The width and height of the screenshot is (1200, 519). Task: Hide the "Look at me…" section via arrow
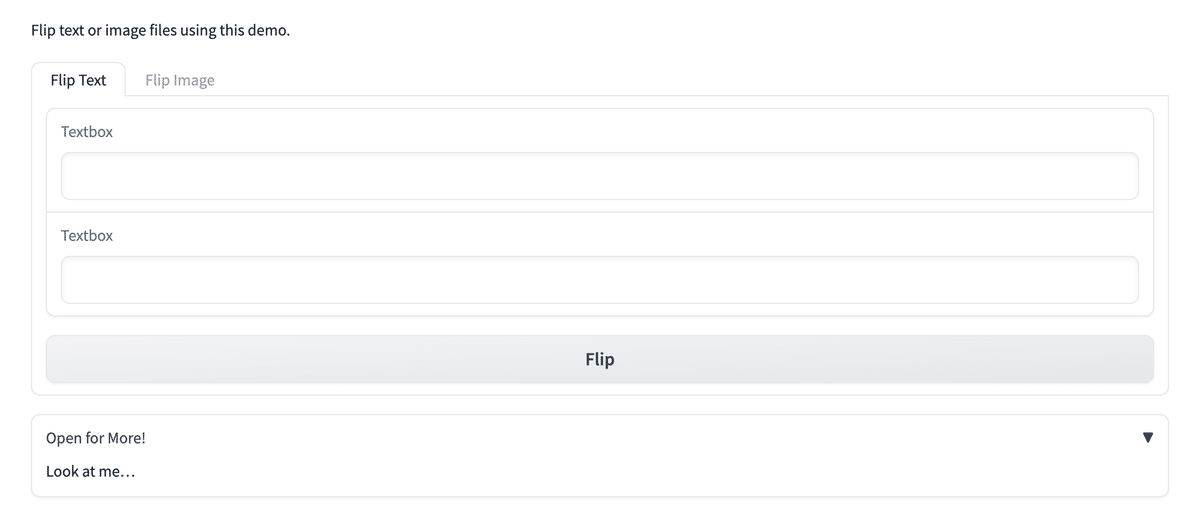pyautogui.click(x=1147, y=438)
